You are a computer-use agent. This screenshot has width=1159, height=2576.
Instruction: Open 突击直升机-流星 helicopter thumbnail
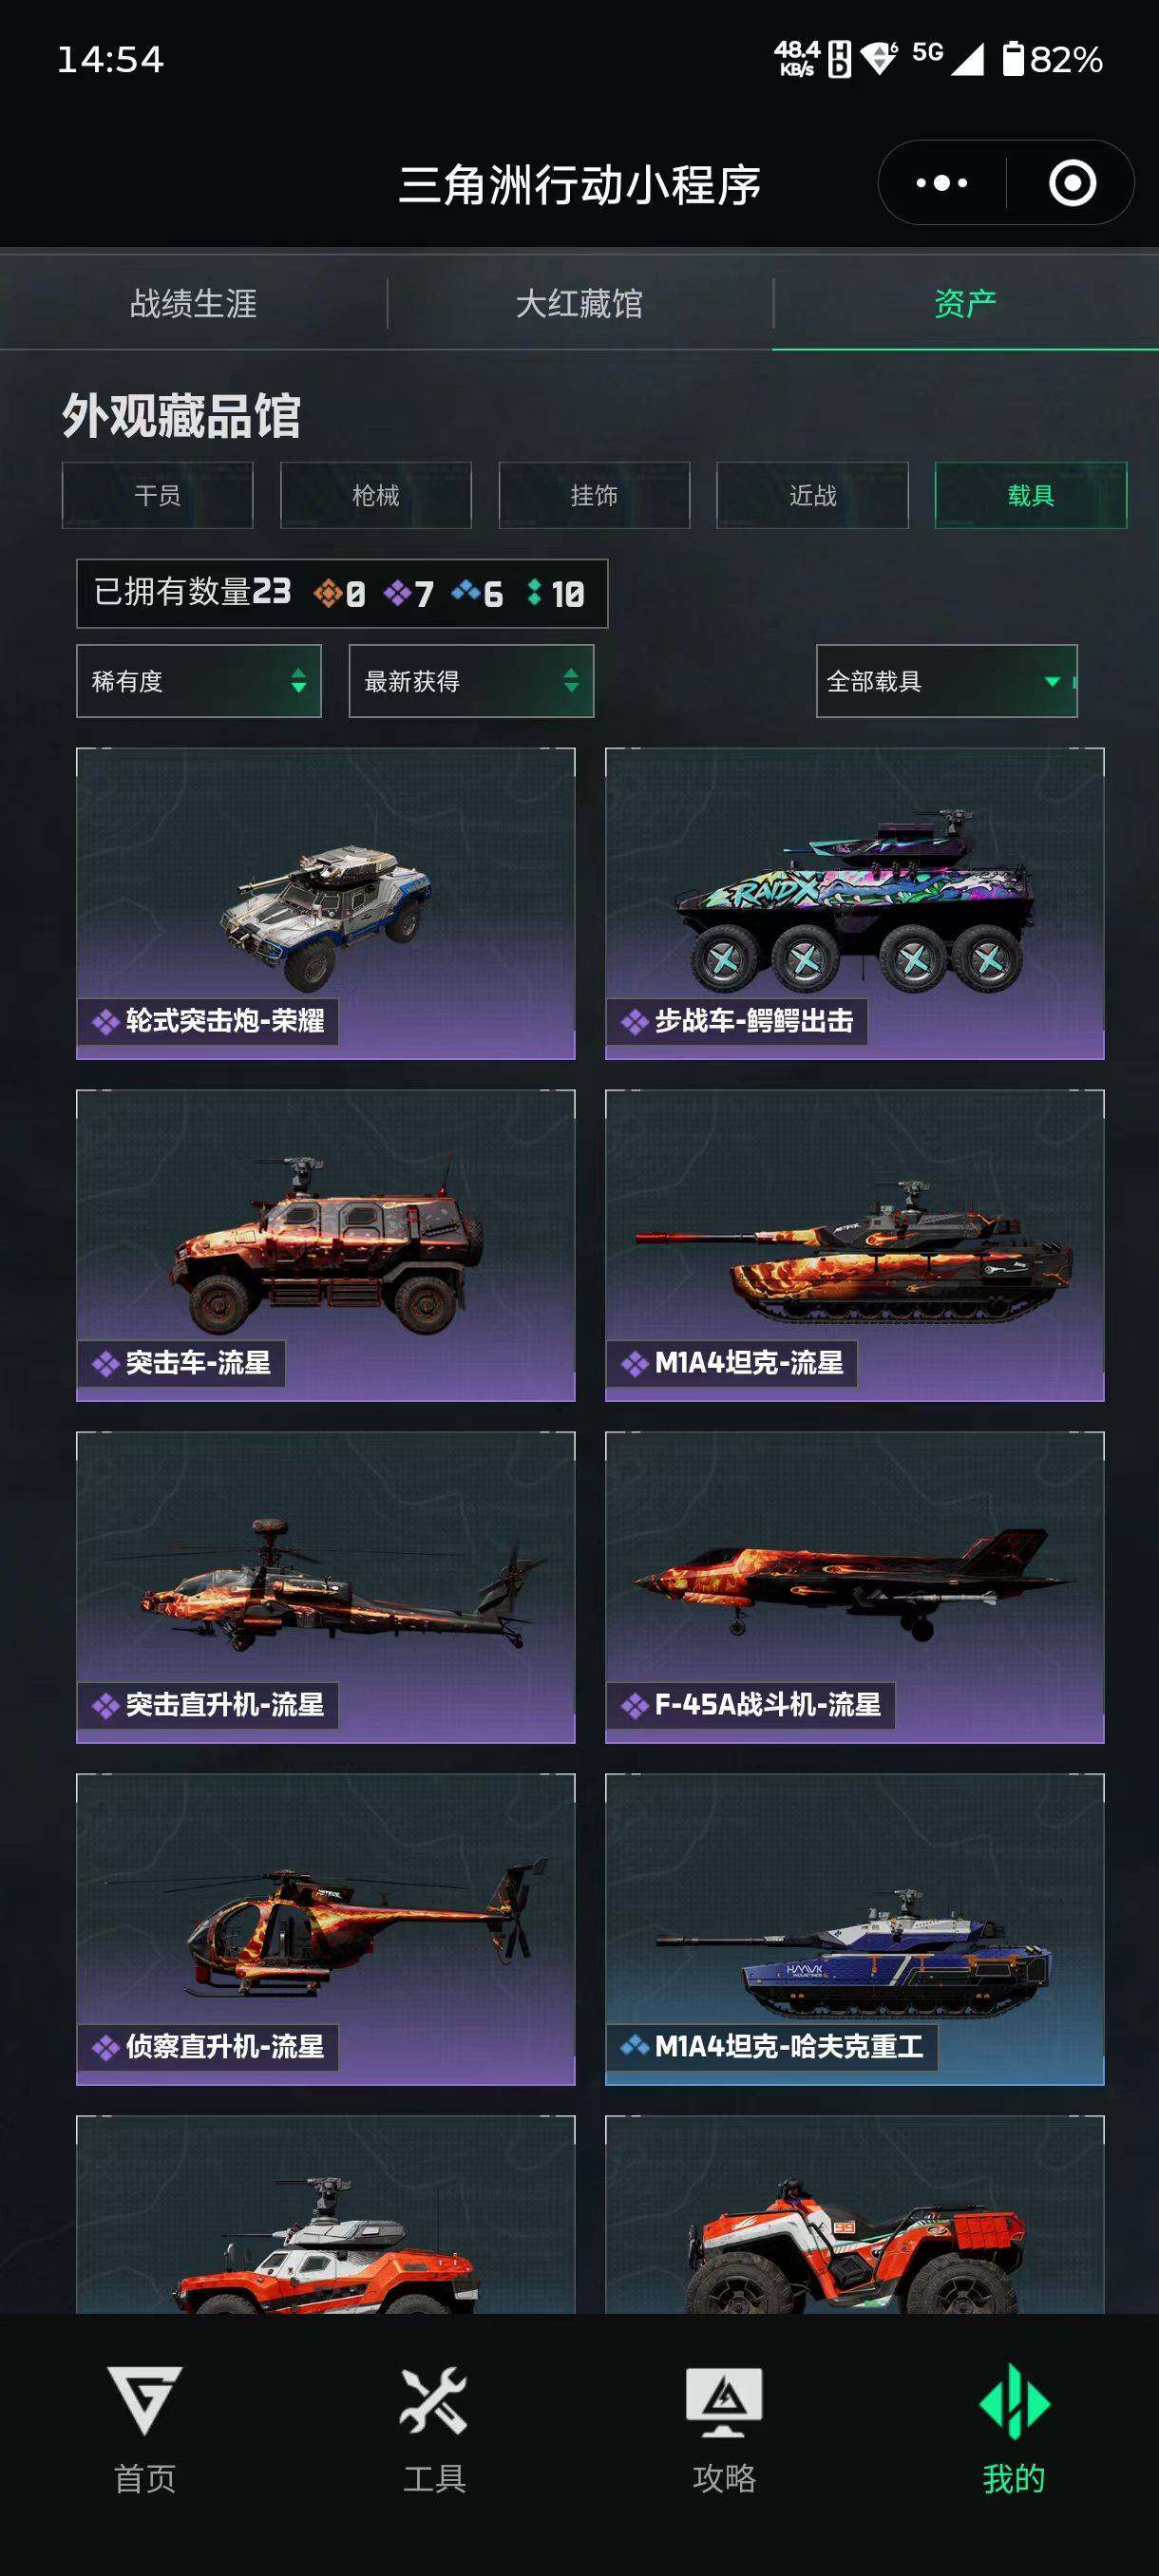point(326,1587)
